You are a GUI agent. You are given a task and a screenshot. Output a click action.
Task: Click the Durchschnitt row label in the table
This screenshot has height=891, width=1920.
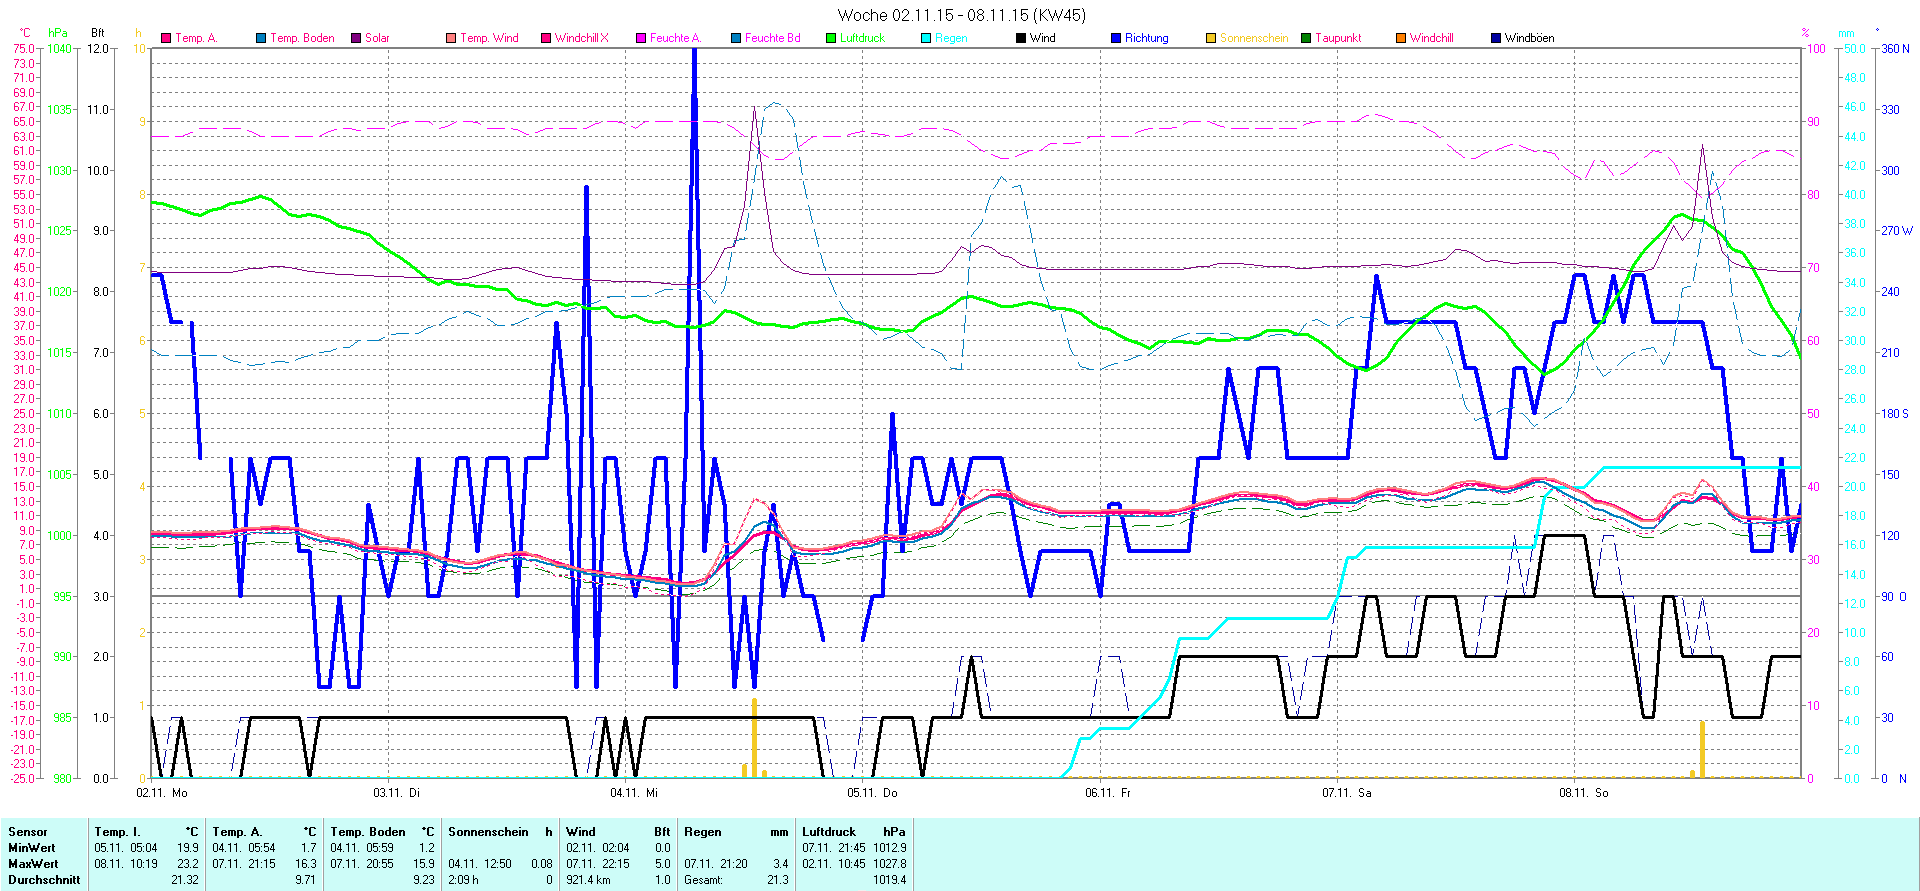pyautogui.click(x=44, y=880)
